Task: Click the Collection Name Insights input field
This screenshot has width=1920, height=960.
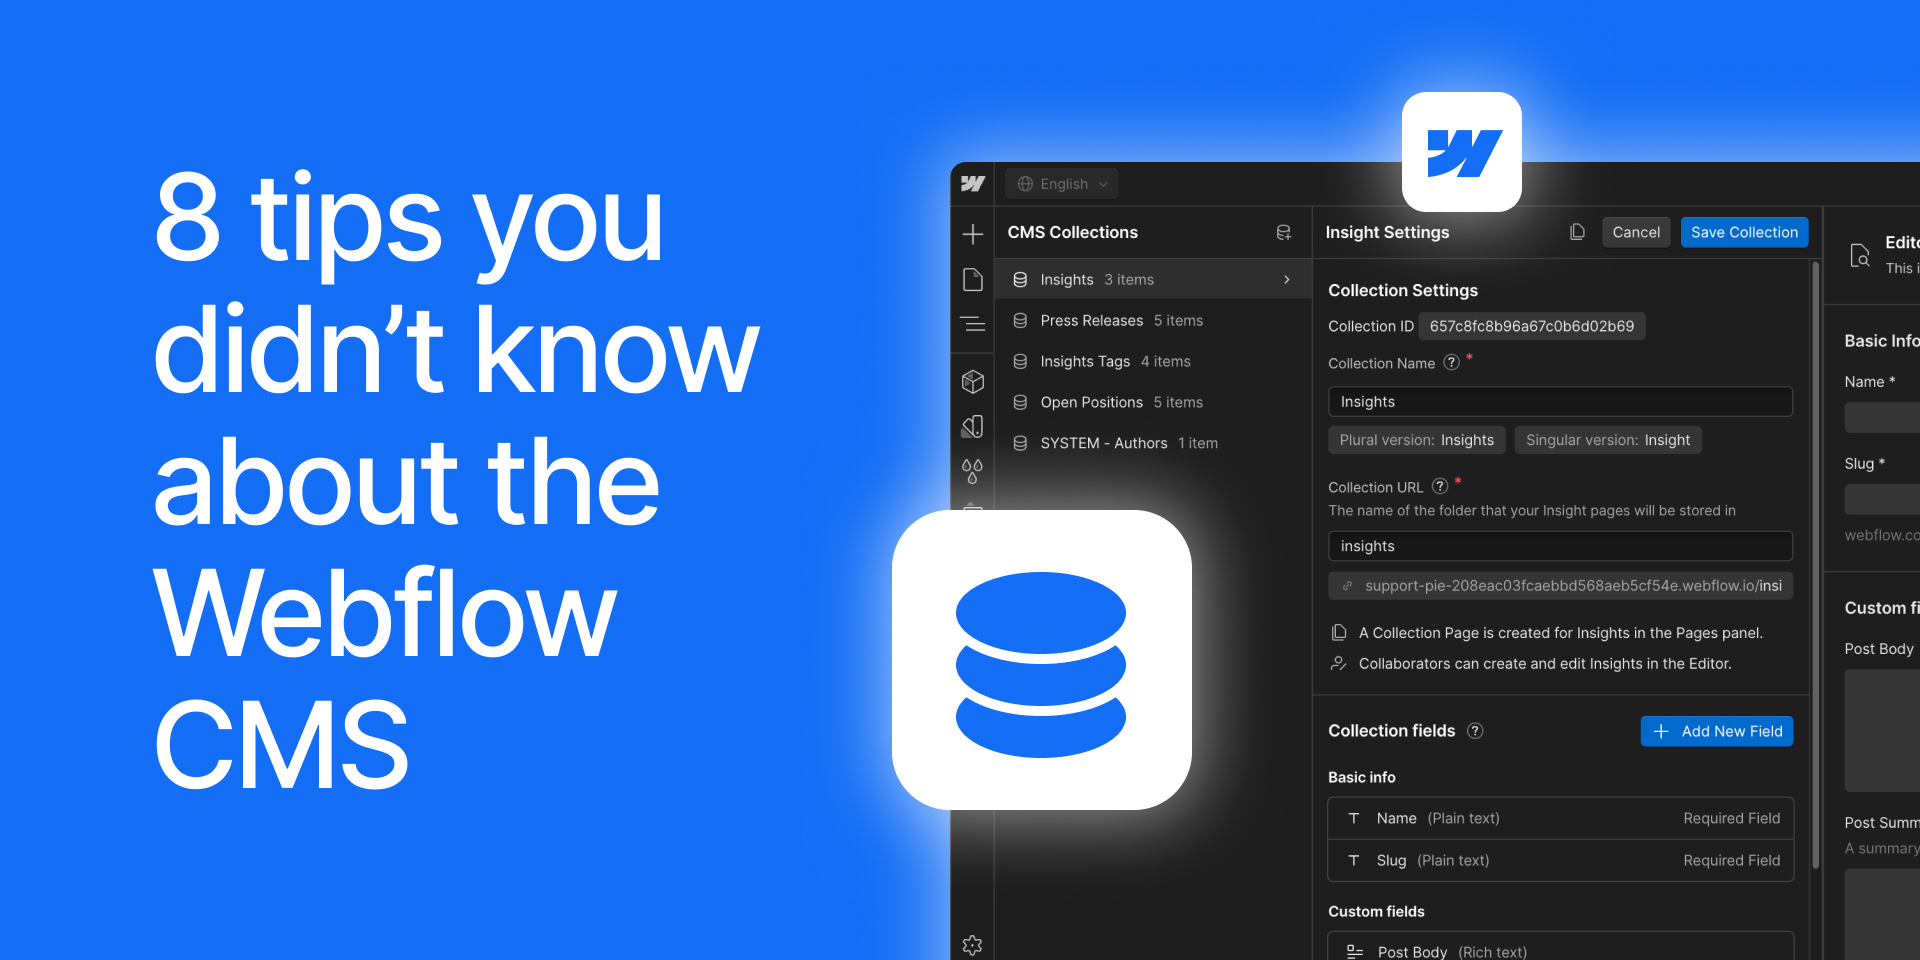Action: click(x=1560, y=401)
